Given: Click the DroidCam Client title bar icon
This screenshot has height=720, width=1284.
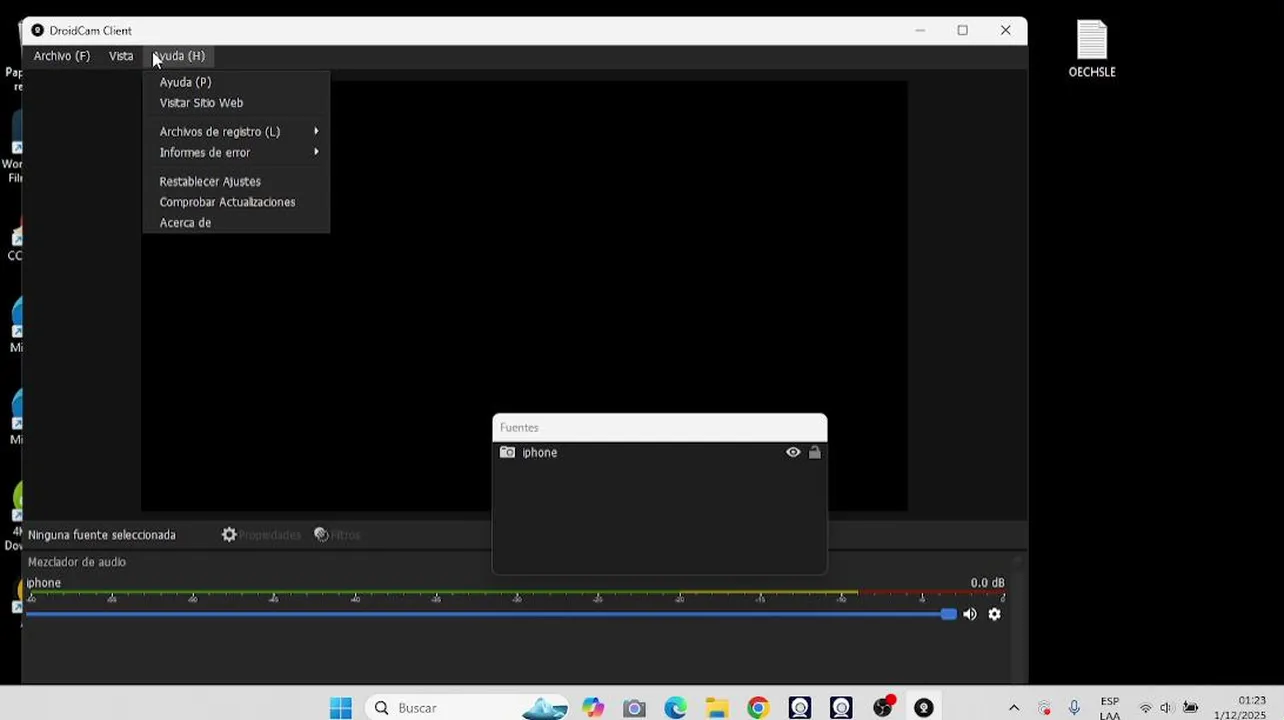Looking at the screenshot, I should 38,30.
